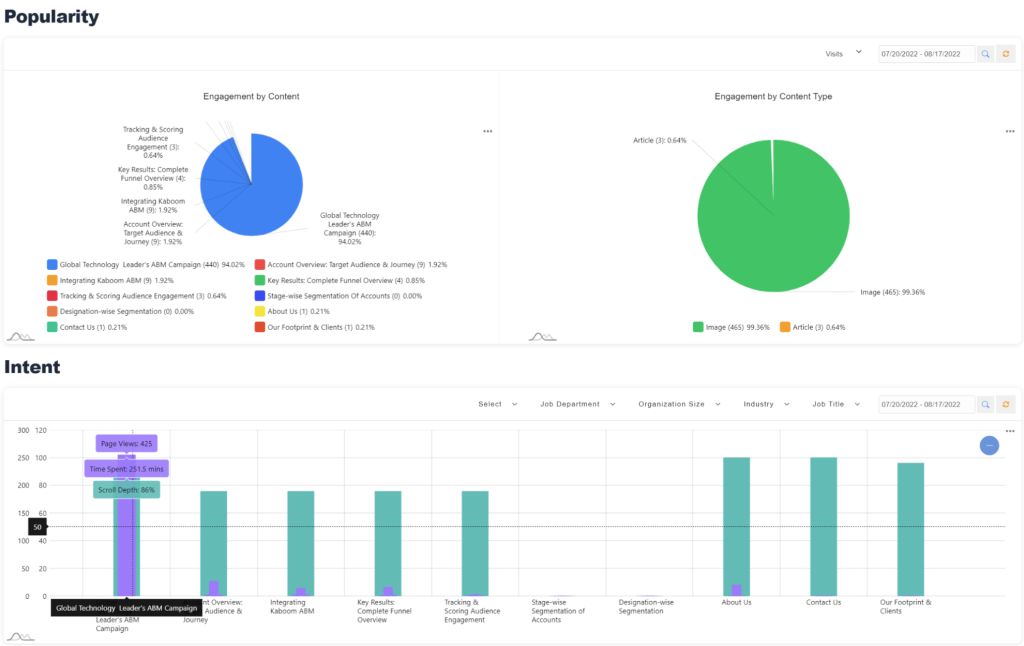The image size is (1024, 646).
Task: Click the refresh icon in the Popularity panel
Action: [x=1006, y=54]
